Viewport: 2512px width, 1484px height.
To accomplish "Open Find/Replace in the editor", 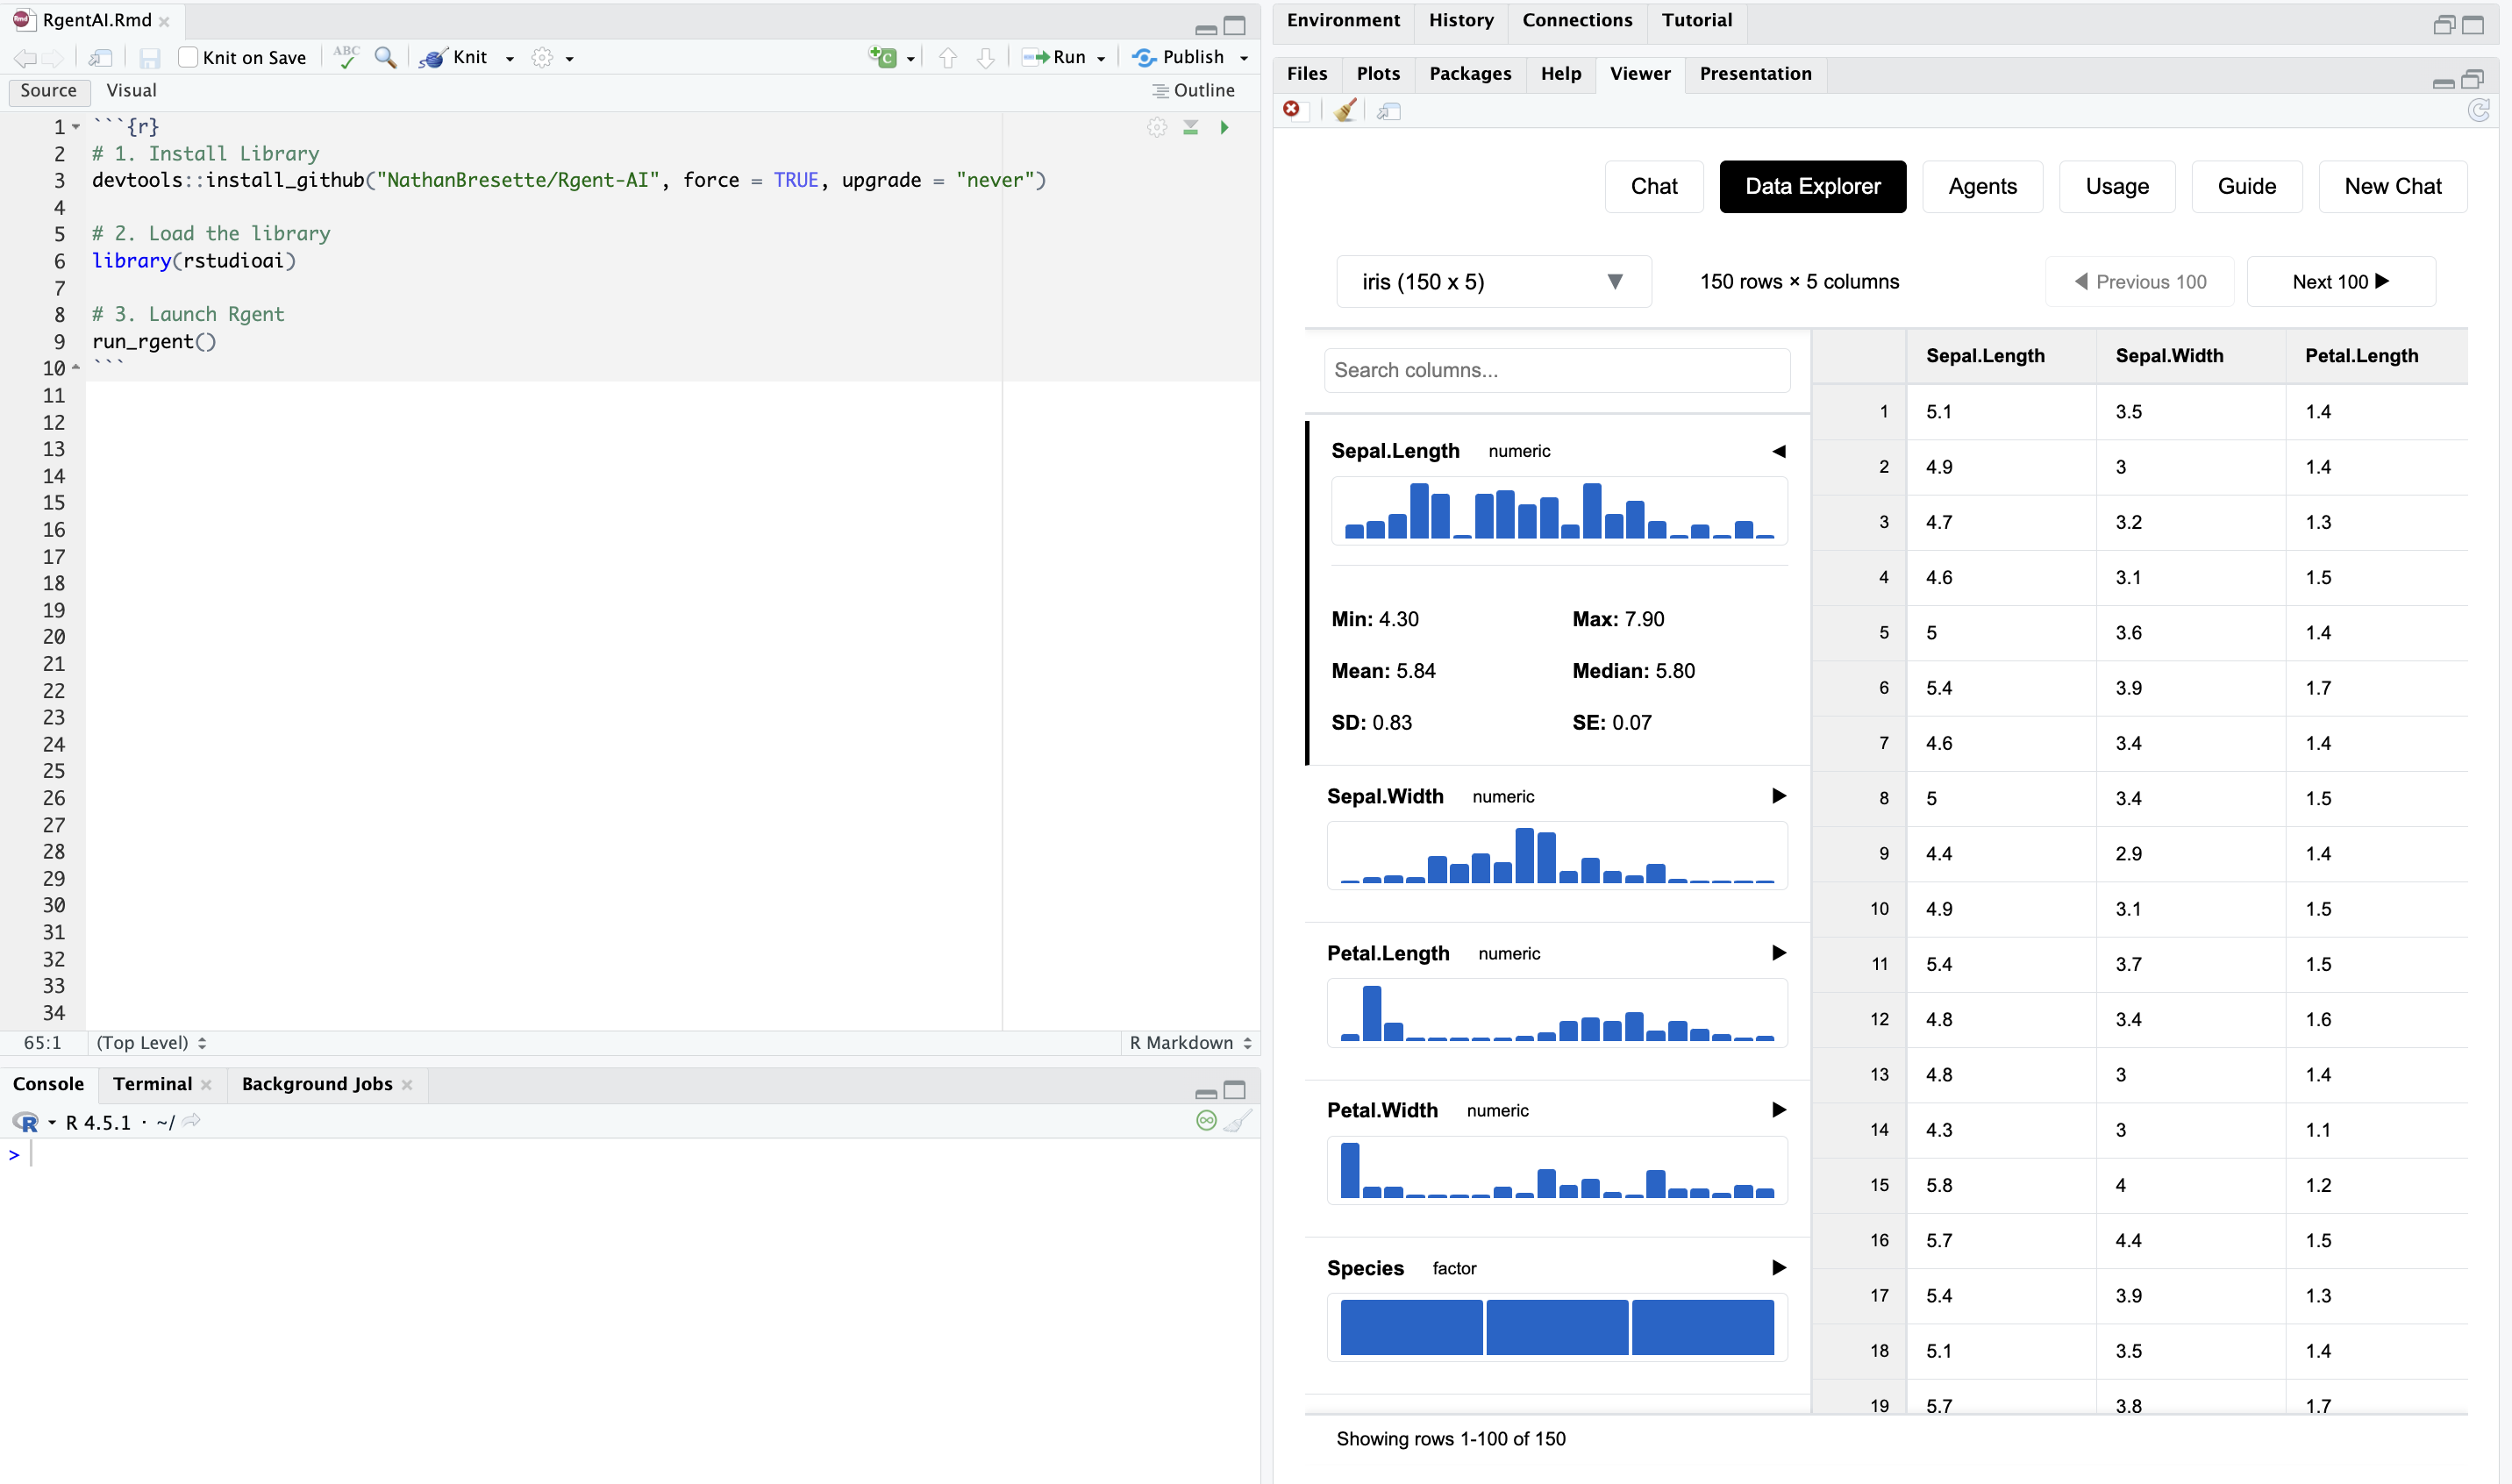I will 385,57.
